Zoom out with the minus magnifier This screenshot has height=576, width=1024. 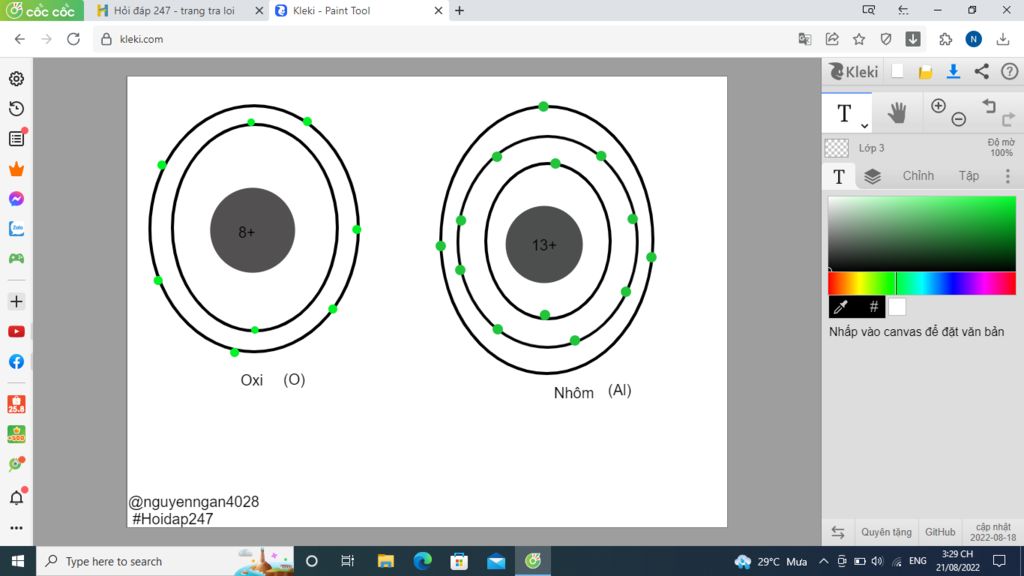pos(959,119)
